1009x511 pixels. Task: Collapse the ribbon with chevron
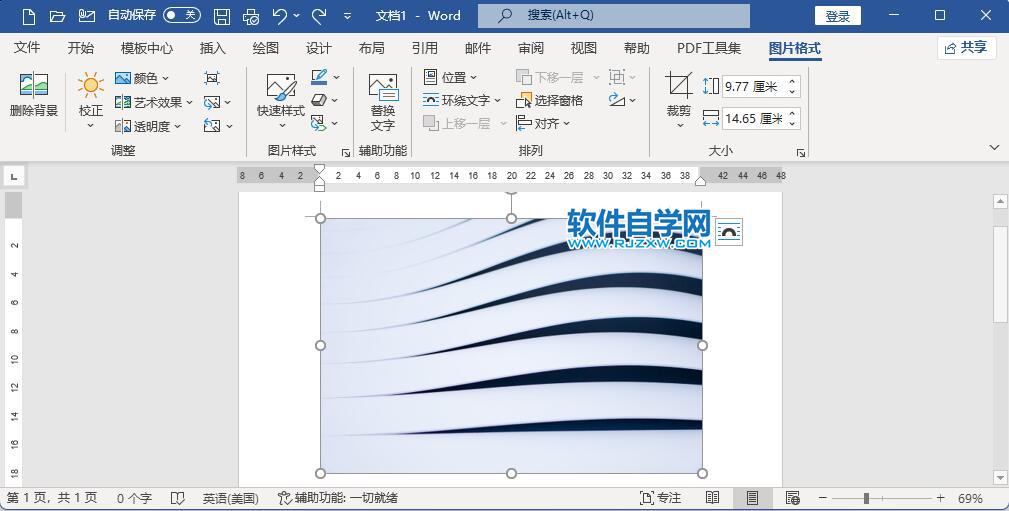point(994,148)
